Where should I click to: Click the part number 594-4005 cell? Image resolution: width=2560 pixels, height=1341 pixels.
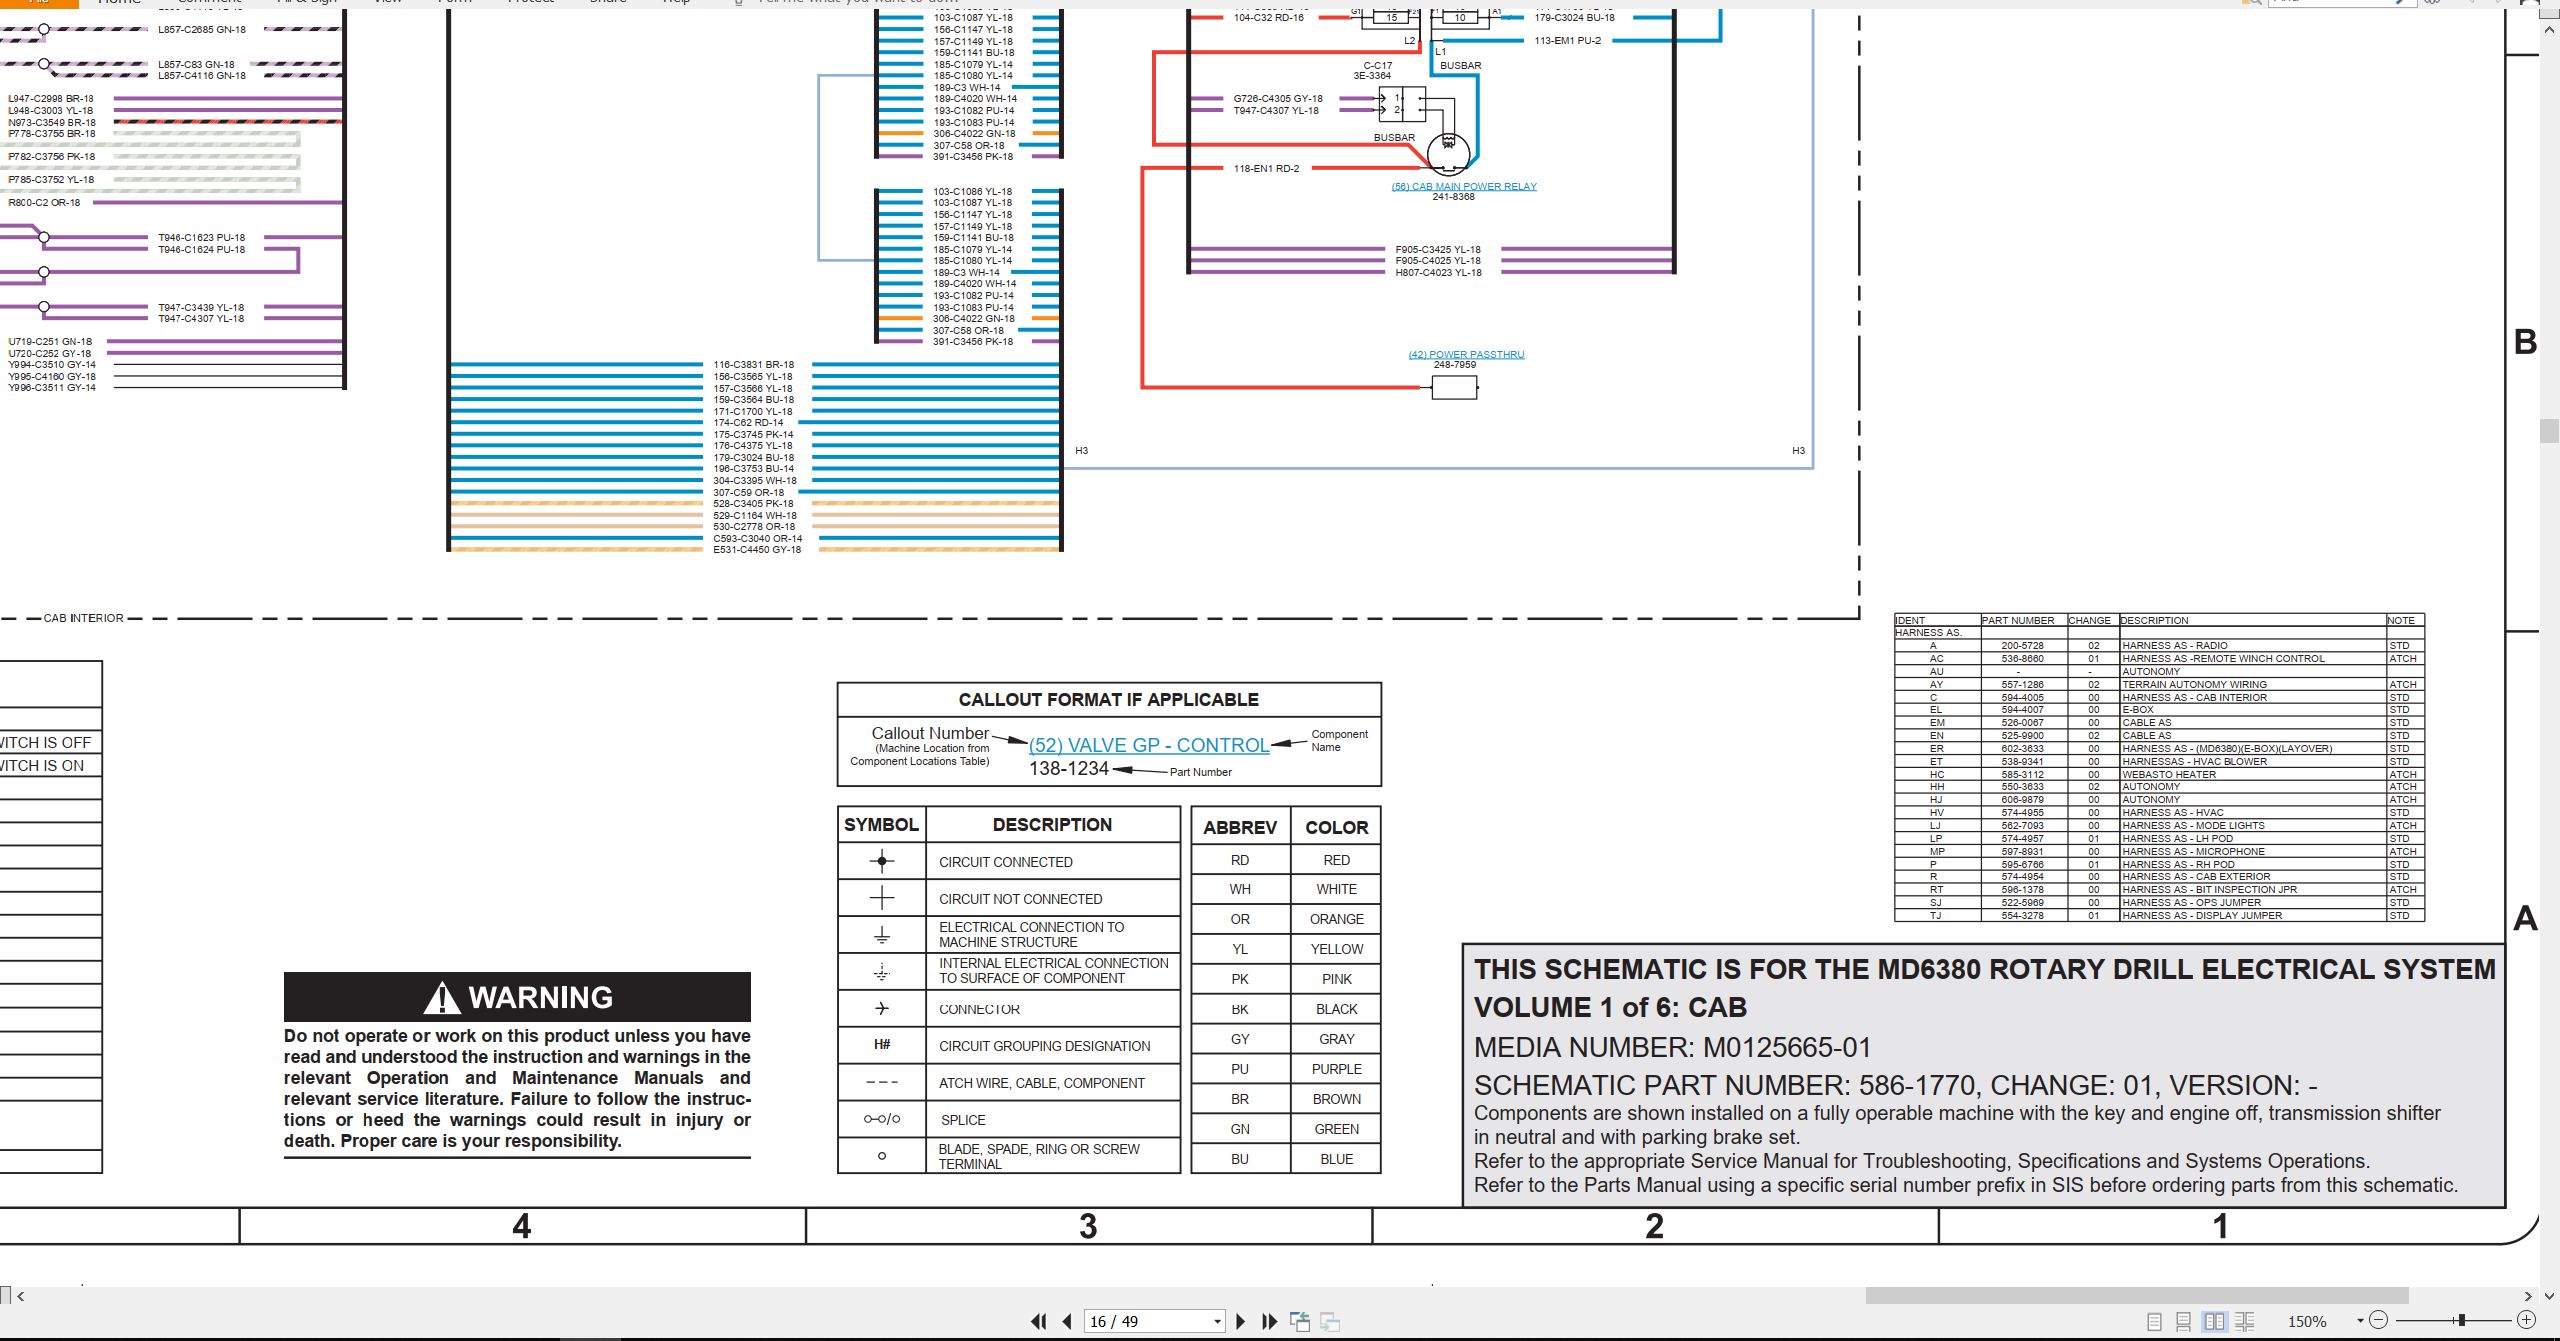click(2022, 697)
